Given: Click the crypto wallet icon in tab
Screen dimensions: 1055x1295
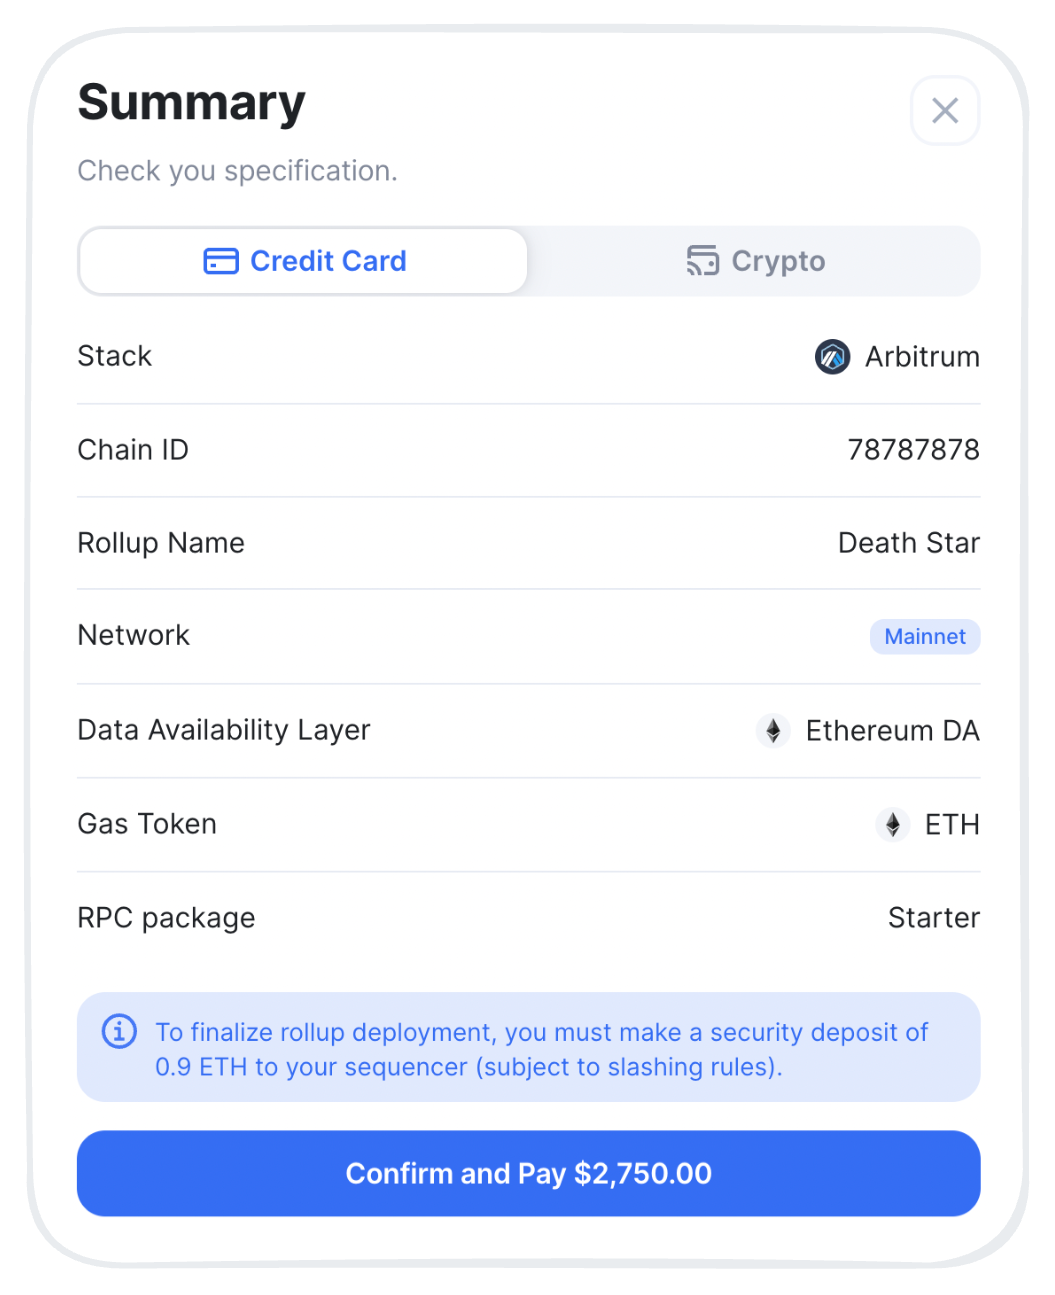Looking at the screenshot, I should (702, 261).
